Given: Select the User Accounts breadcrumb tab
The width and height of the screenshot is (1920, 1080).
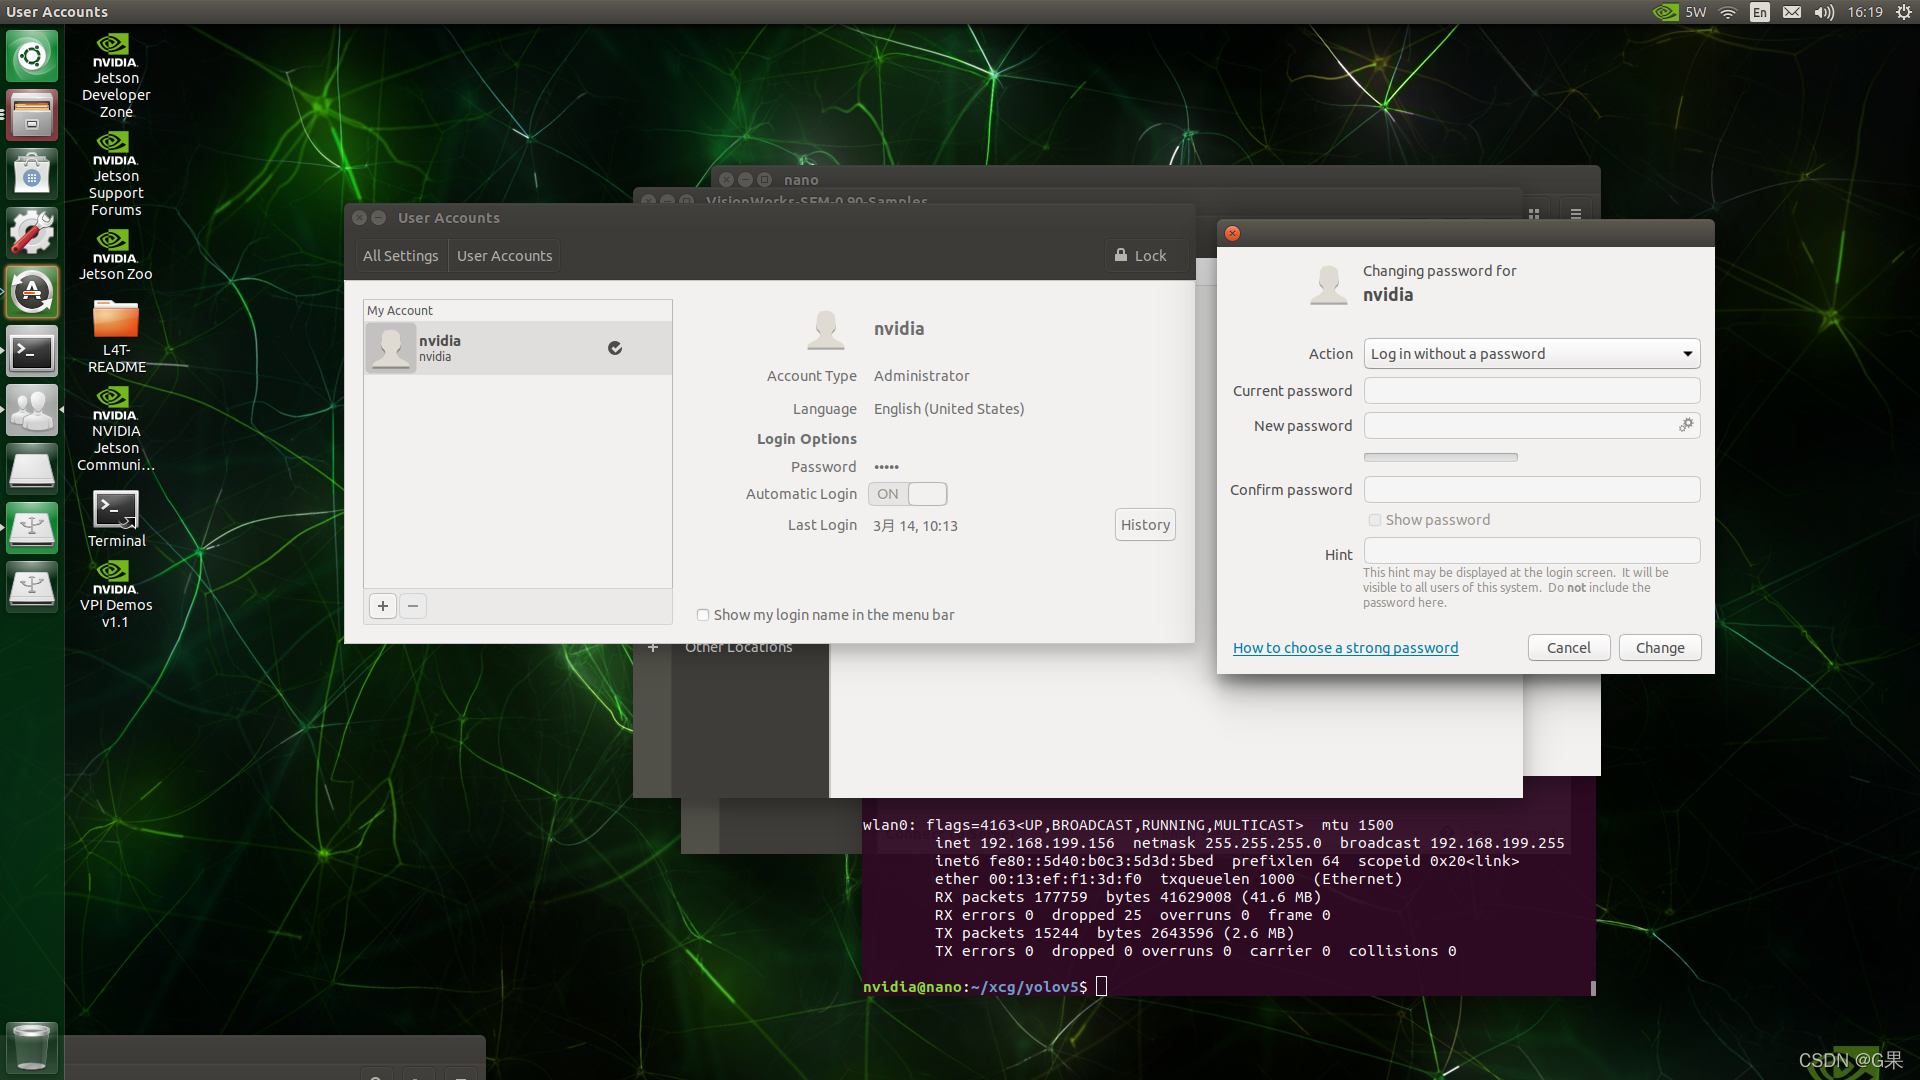Looking at the screenshot, I should (x=504, y=256).
